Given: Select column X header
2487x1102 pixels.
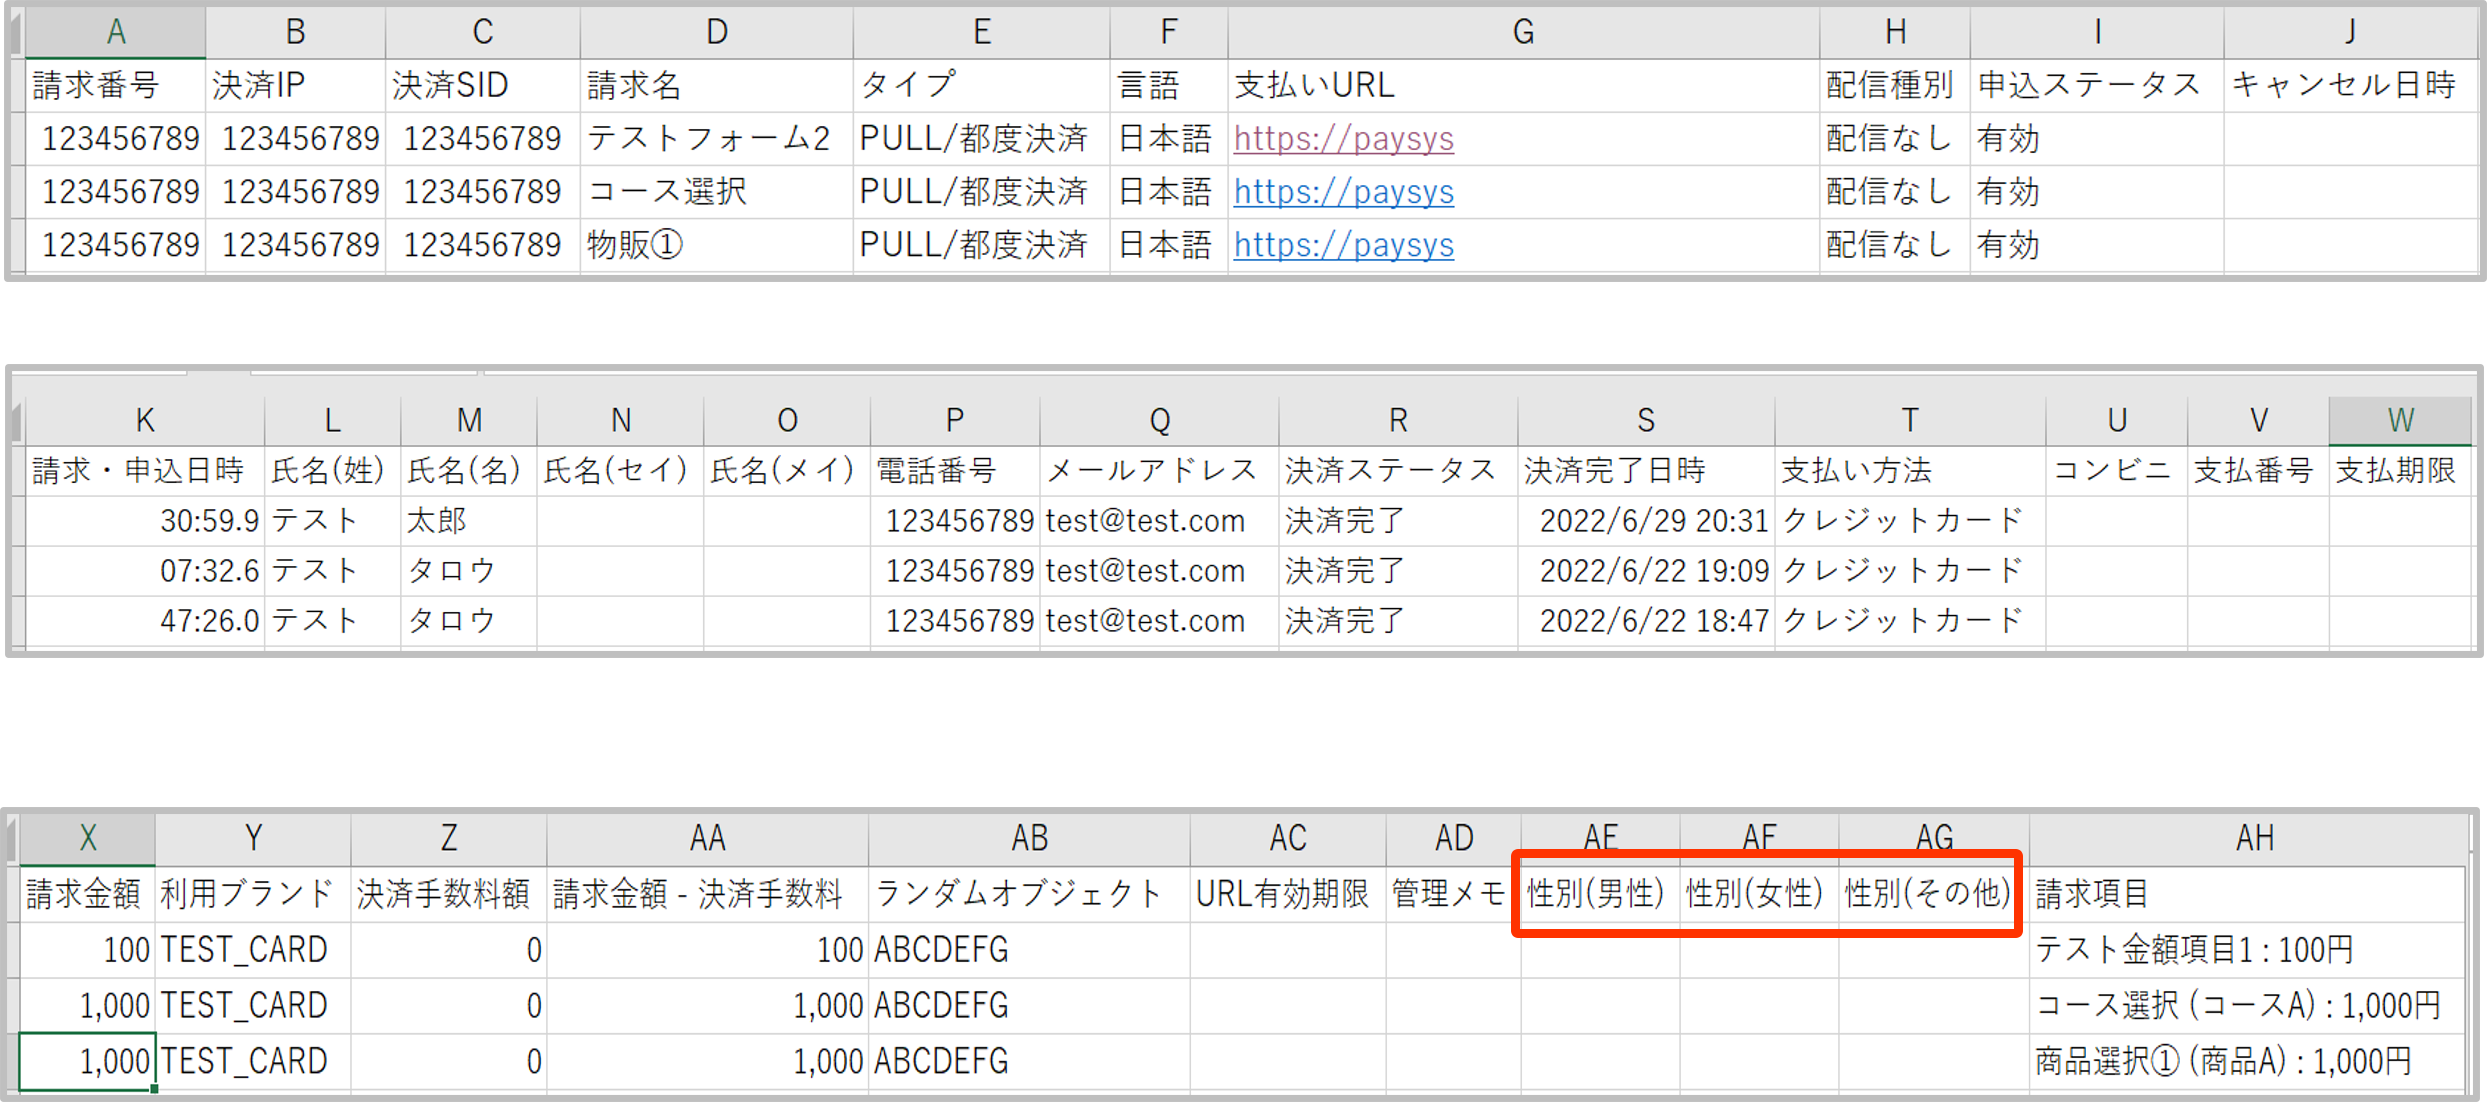Looking at the screenshot, I should (88, 838).
